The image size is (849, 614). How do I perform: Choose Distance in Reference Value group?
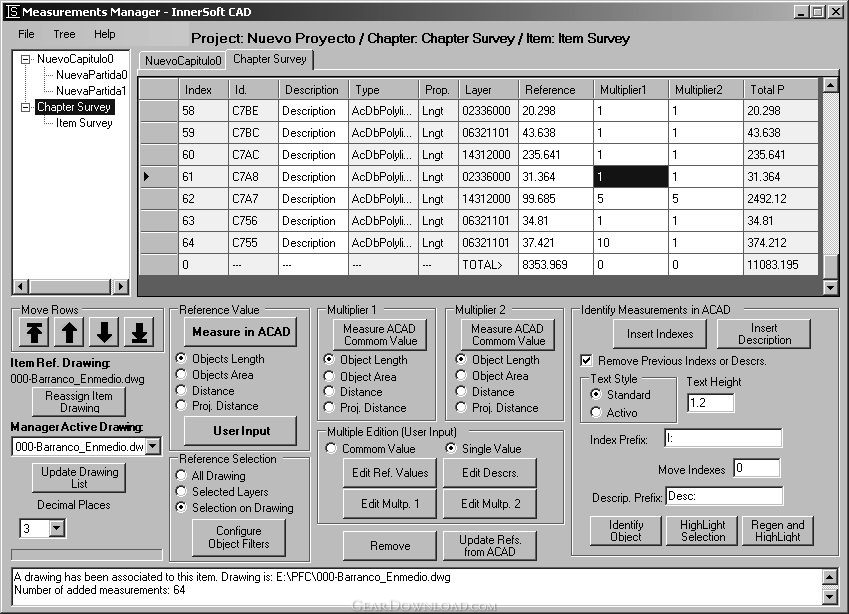181,390
